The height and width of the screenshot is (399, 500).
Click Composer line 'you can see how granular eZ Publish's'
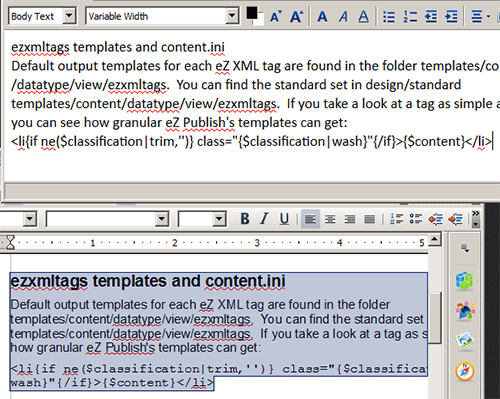[x=179, y=123]
